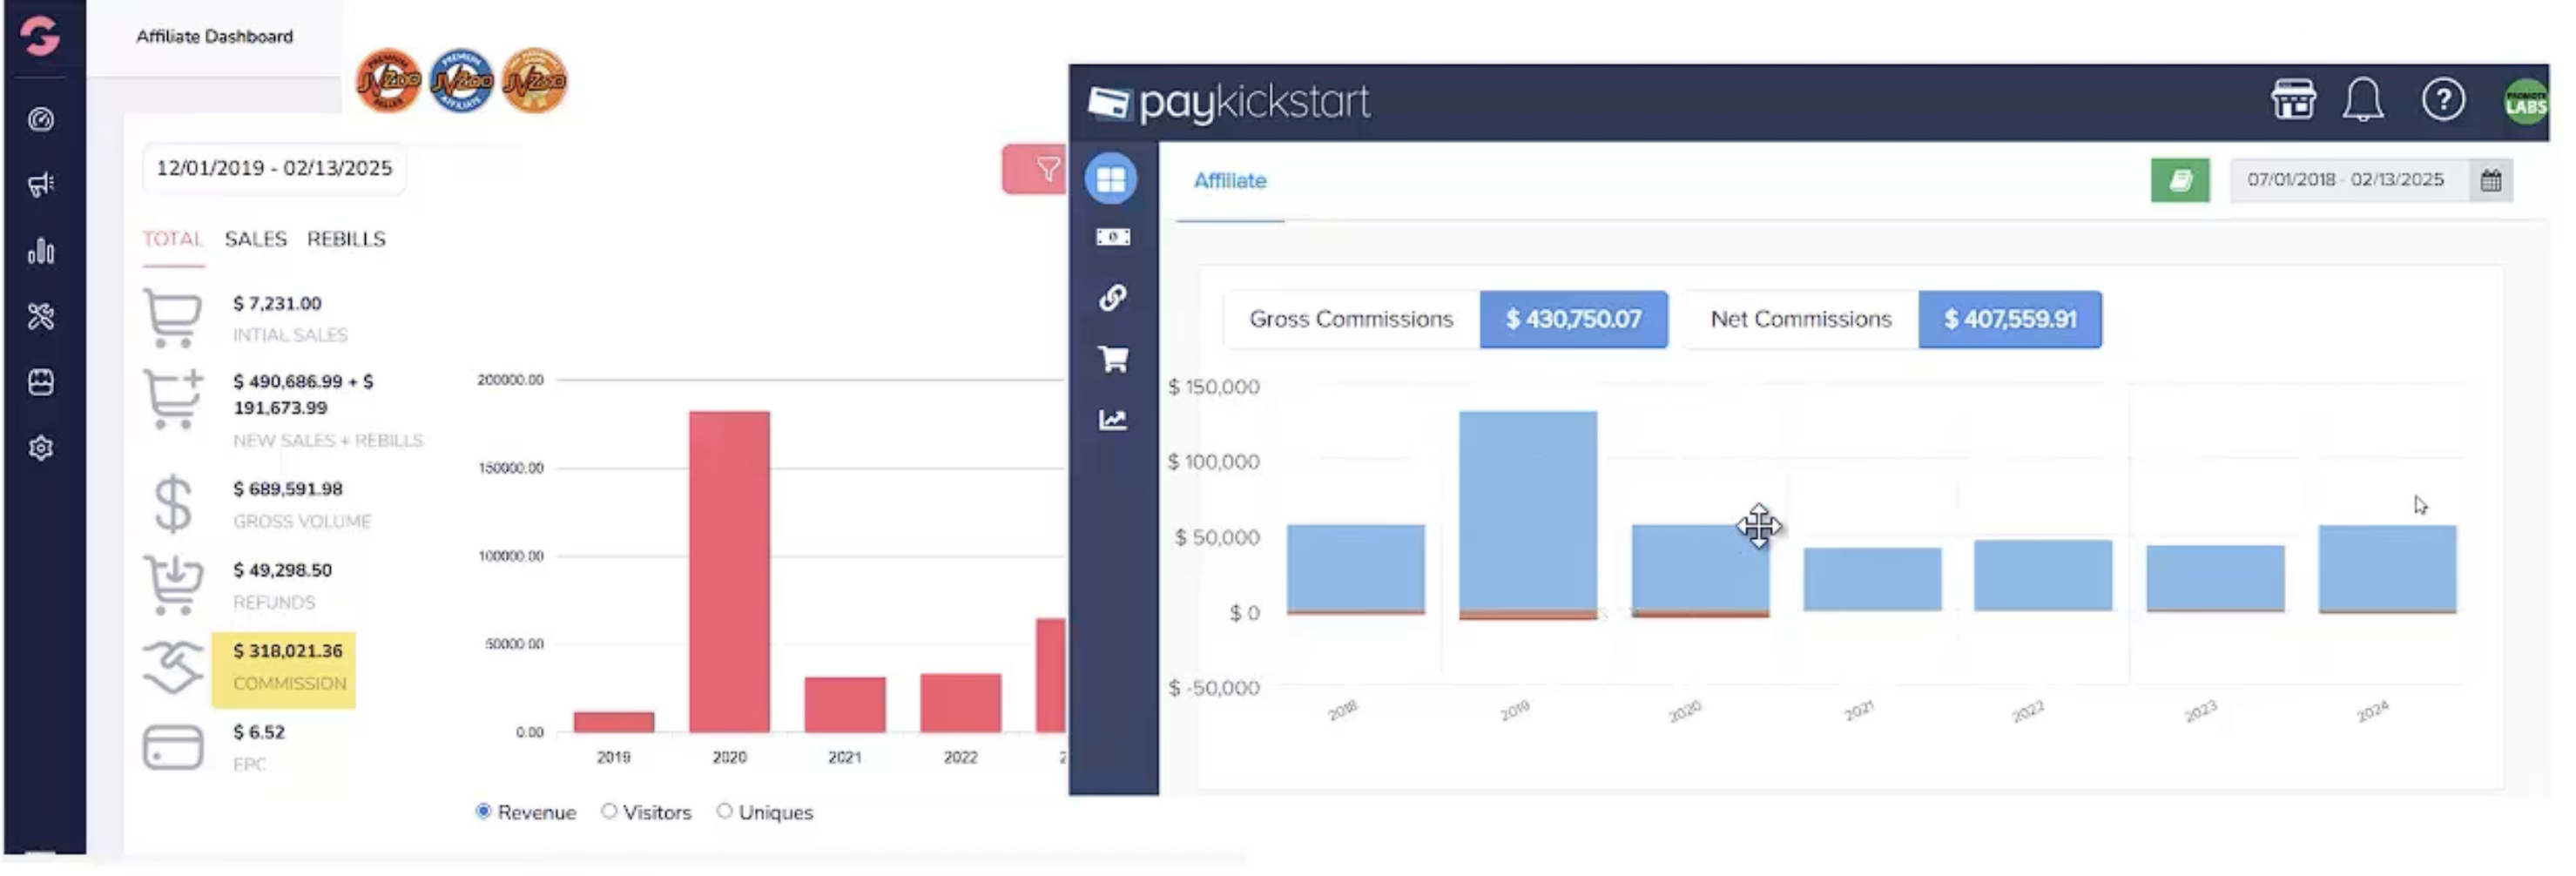Click the $ 407,559.91 net commissions value
Screen dimensions: 2576x876
pos(2010,319)
